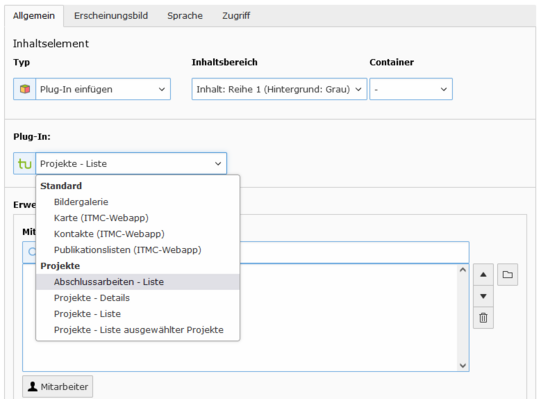This screenshot has height=399, width=541.
Task: Open the Erscheinungsbild tab
Action: click(x=111, y=16)
